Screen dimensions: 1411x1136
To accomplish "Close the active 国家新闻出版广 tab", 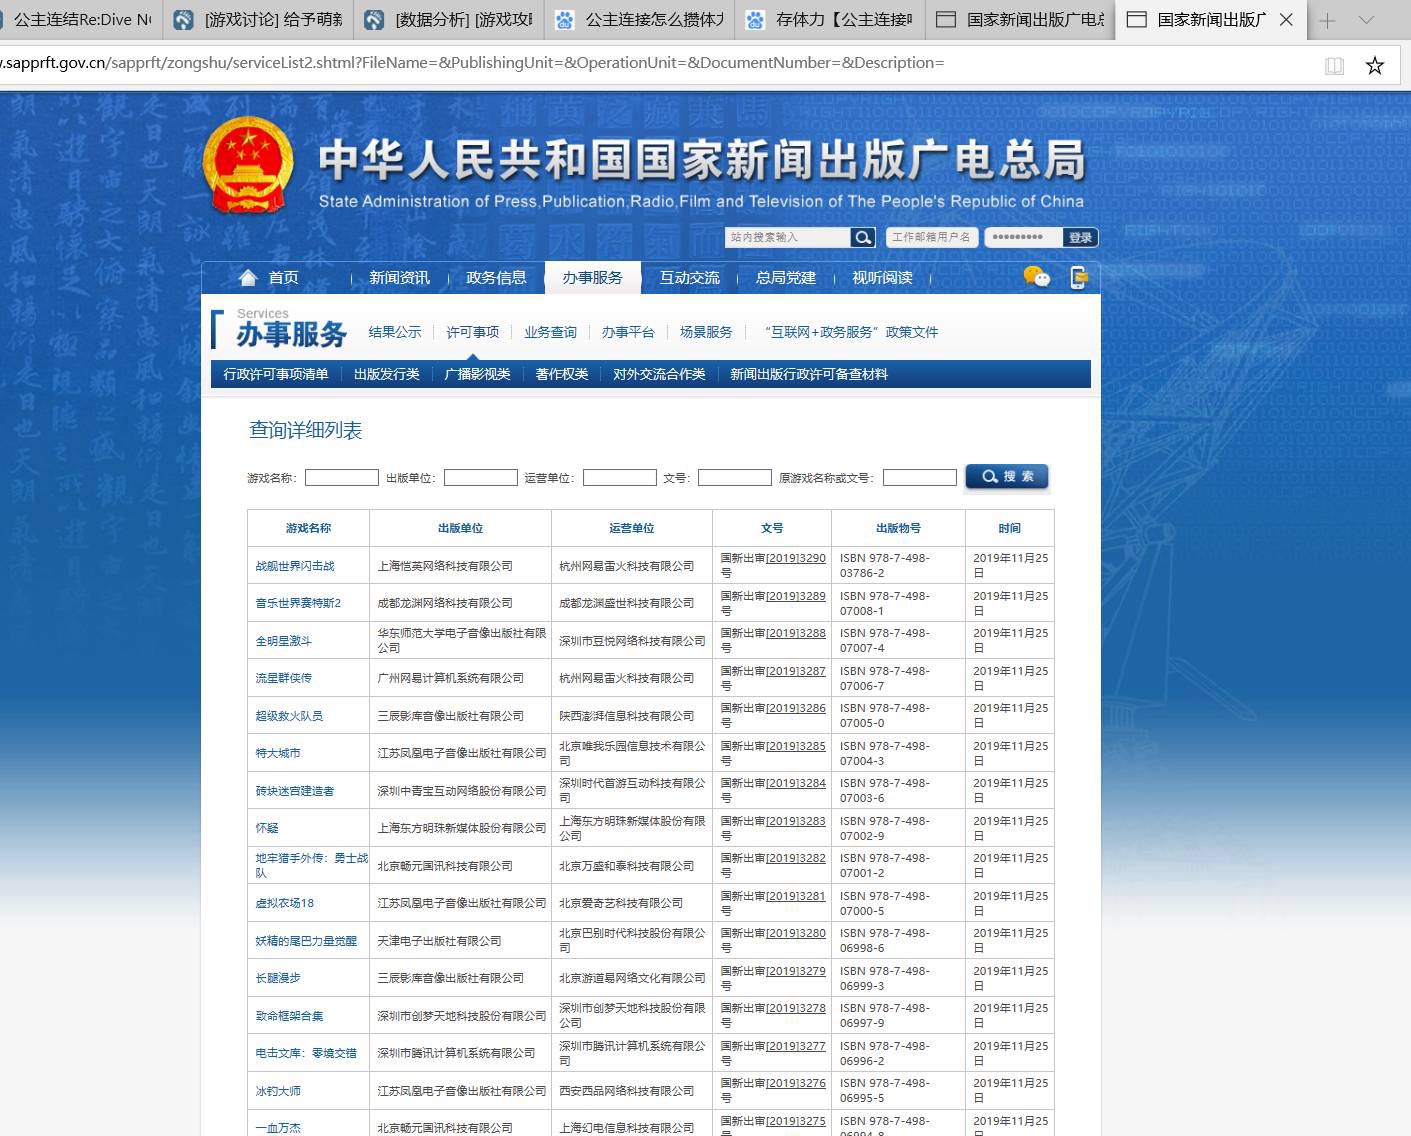I will 1287,20.
